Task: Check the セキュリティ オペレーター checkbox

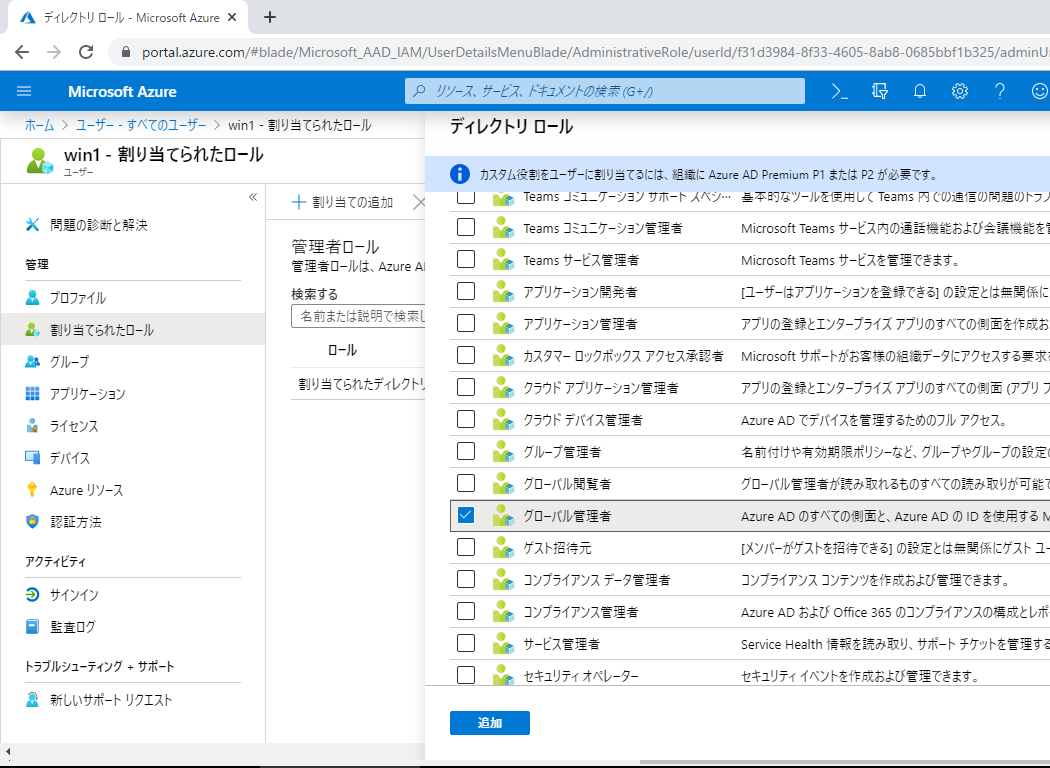Action: click(x=466, y=675)
